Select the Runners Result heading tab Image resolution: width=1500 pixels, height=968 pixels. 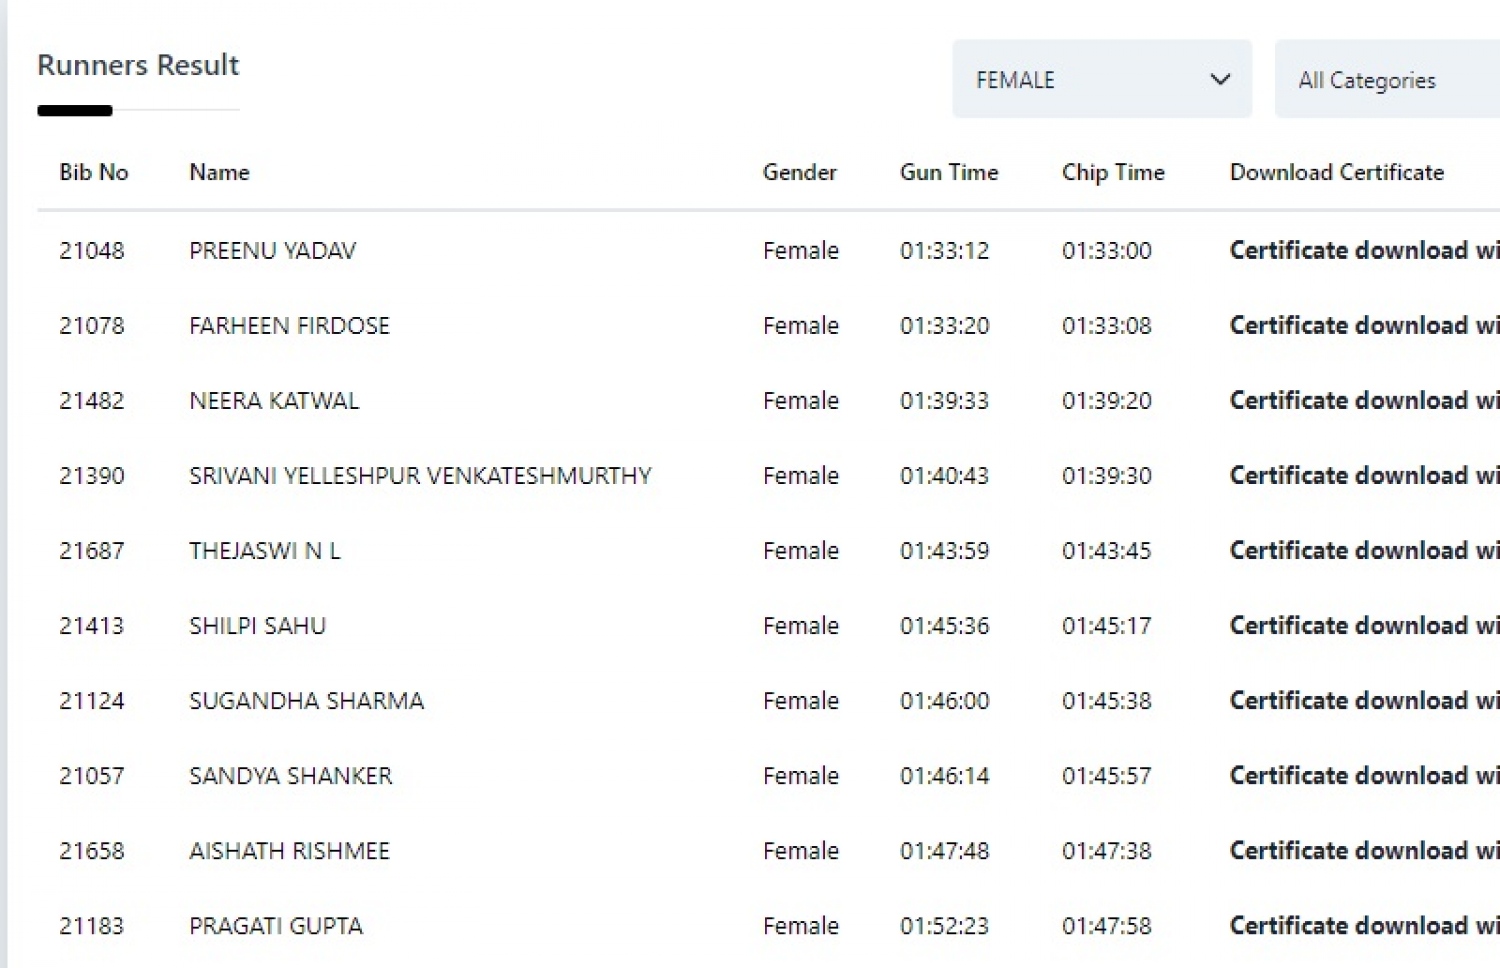click(138, 66)
